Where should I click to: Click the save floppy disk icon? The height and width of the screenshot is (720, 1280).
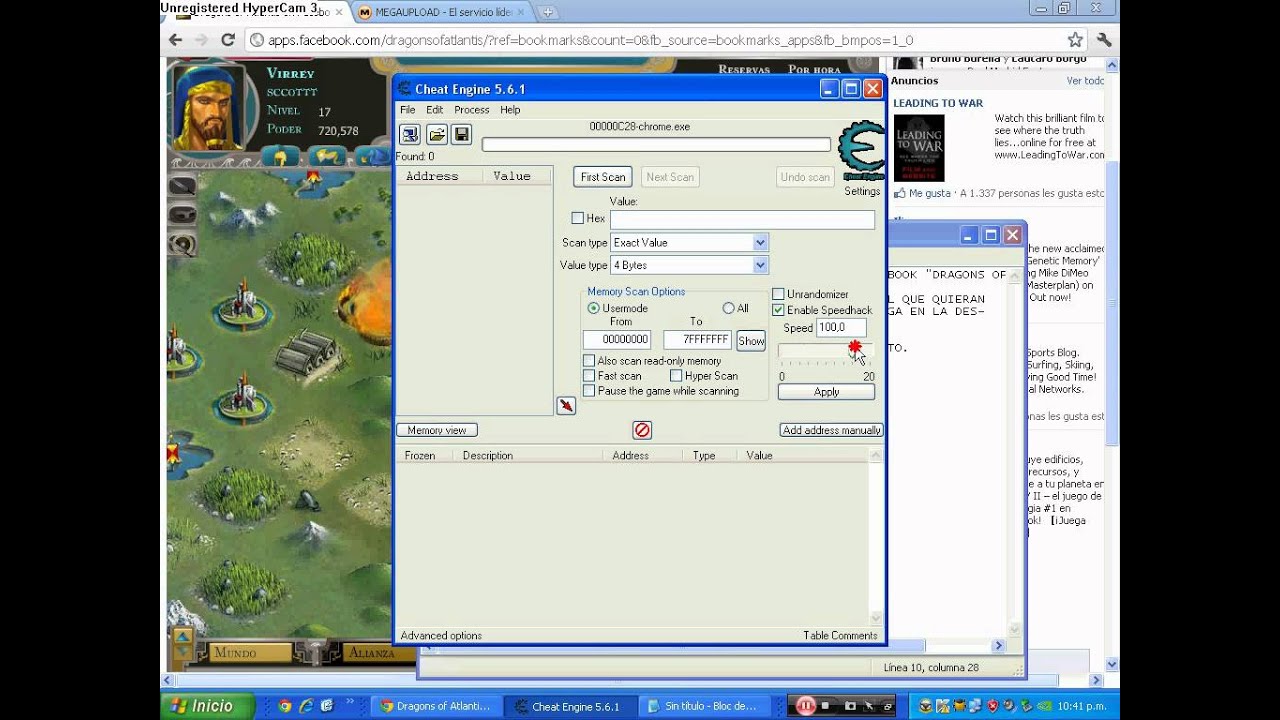pos(461,134)
